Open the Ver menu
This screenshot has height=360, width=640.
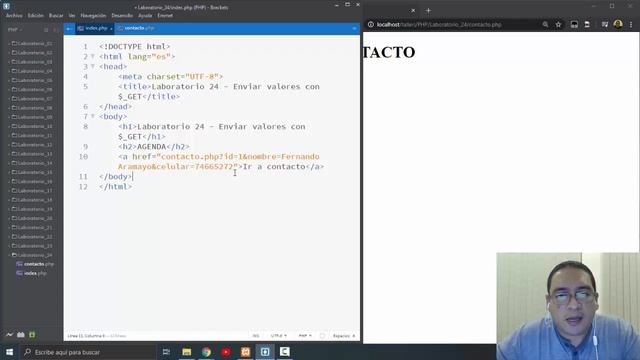(72, 16)
